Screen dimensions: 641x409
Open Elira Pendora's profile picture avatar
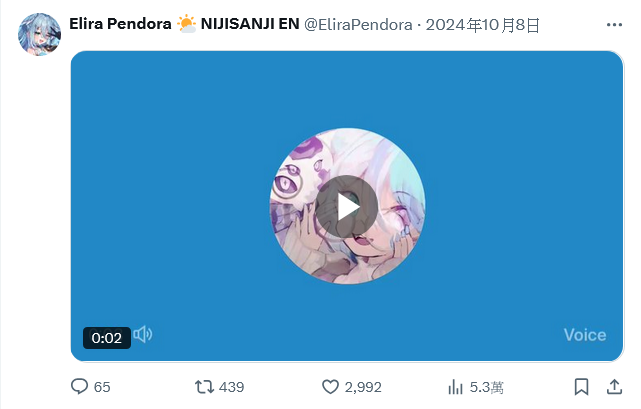tap(39, 34)
